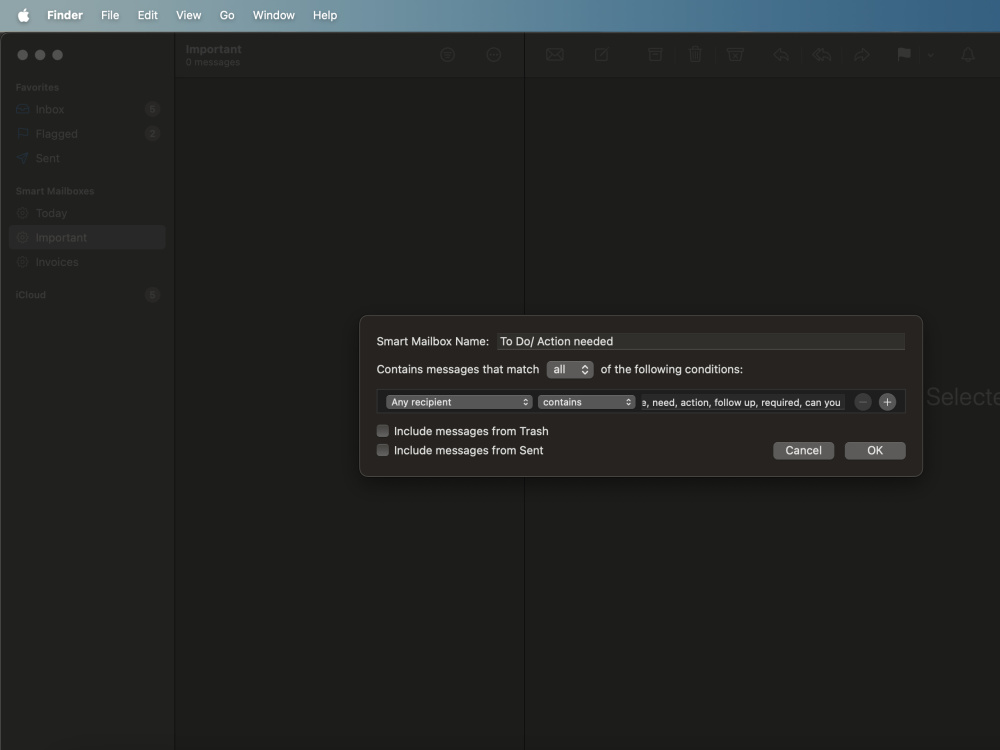1000x750 pixels.
Task: Select the Important smart mailbox
Action: pyautogui.click(x=87, y=237)
